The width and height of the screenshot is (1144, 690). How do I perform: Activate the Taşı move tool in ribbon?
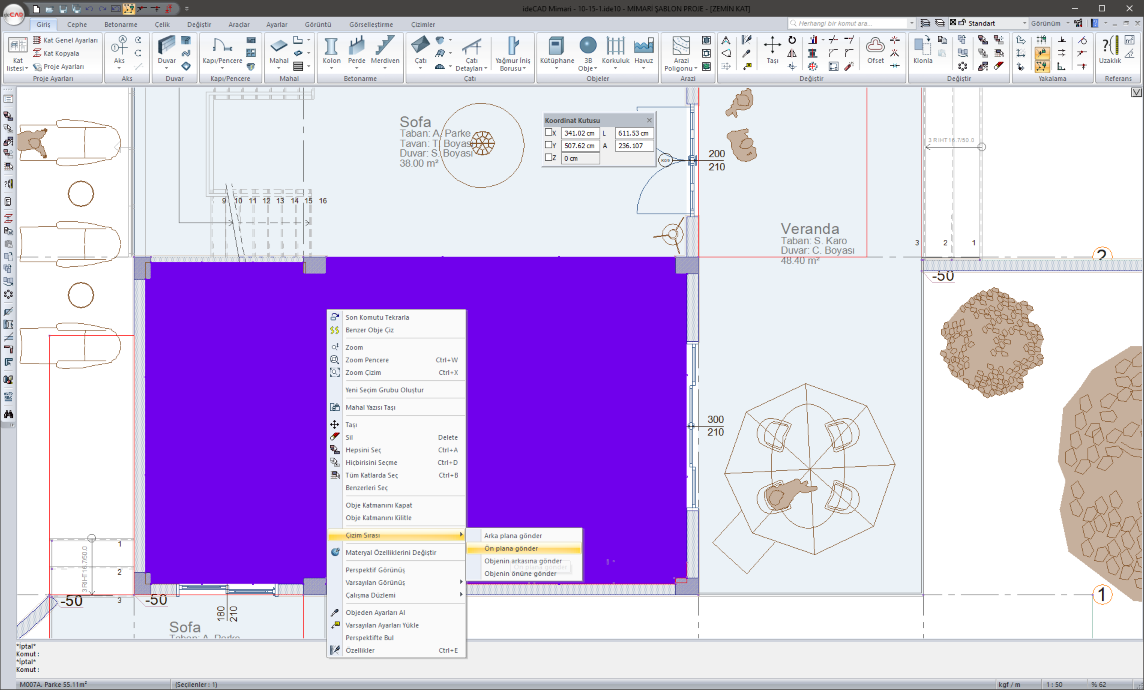click(x=772, y=49)
